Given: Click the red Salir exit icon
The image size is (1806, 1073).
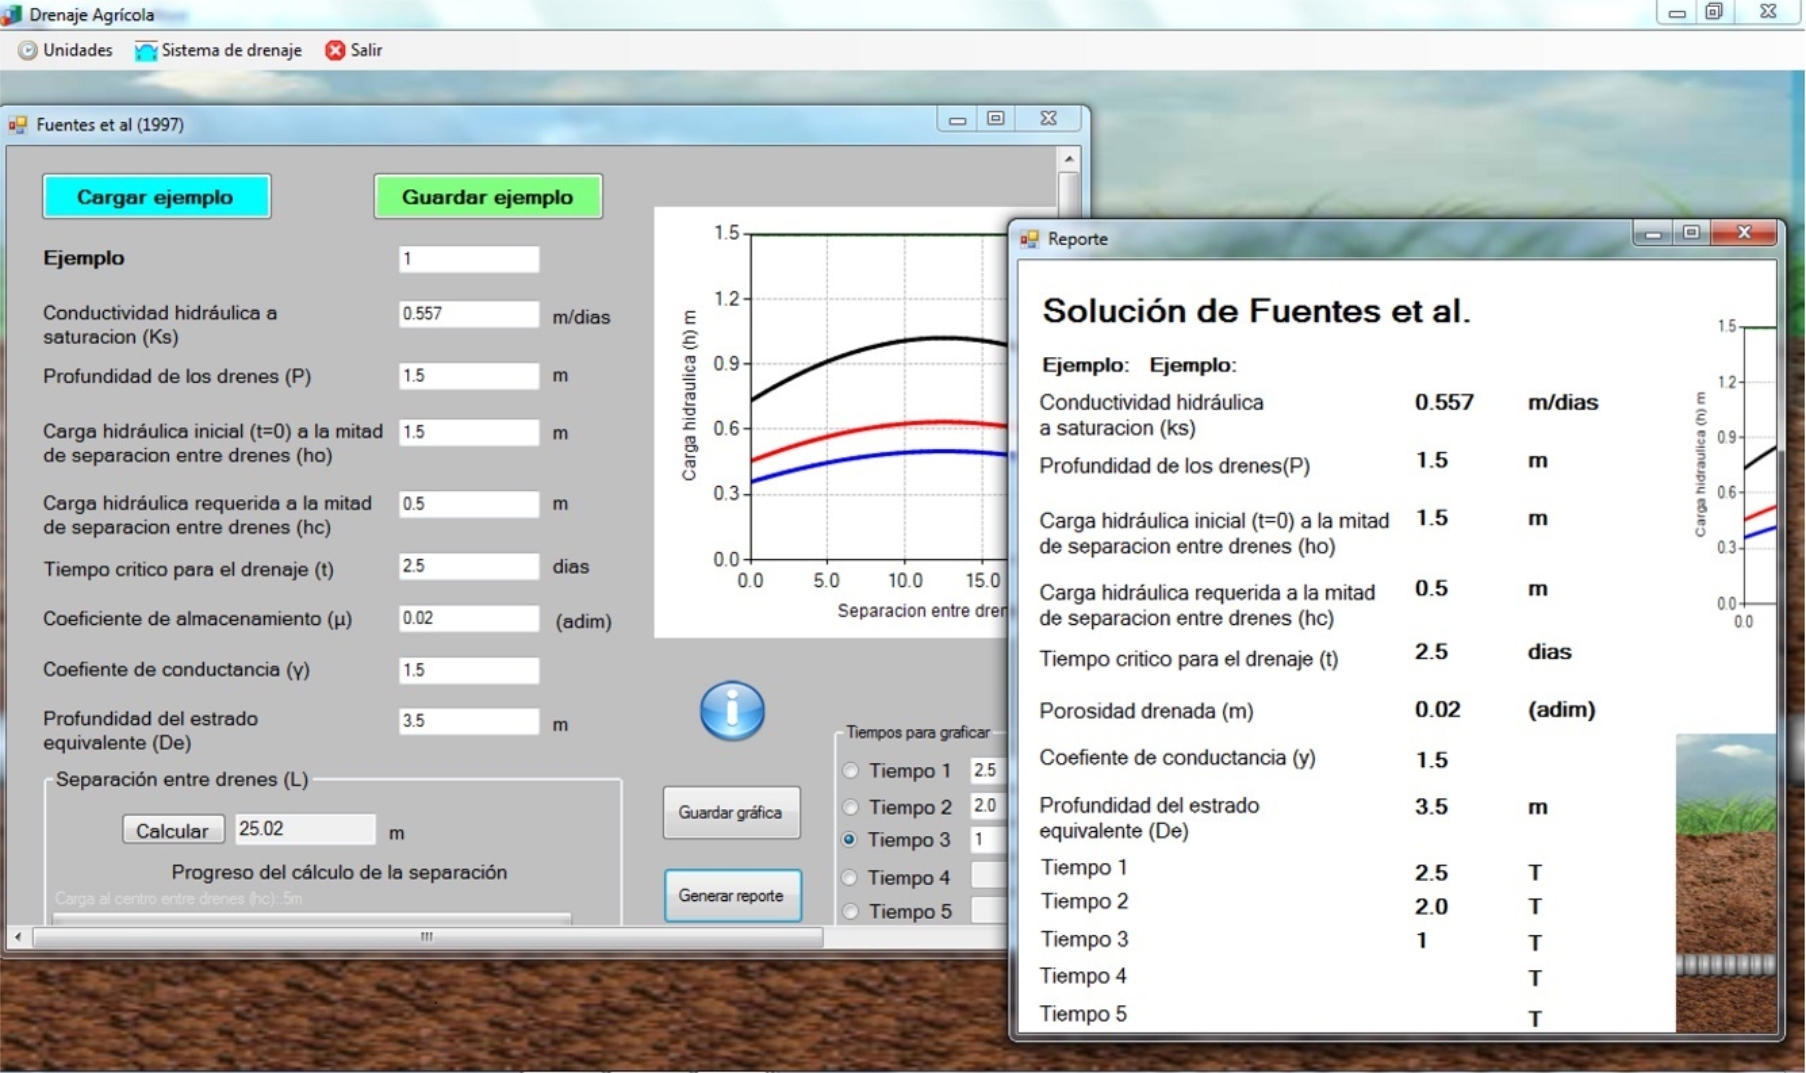Looking at the screenshot, I should 335,50.
